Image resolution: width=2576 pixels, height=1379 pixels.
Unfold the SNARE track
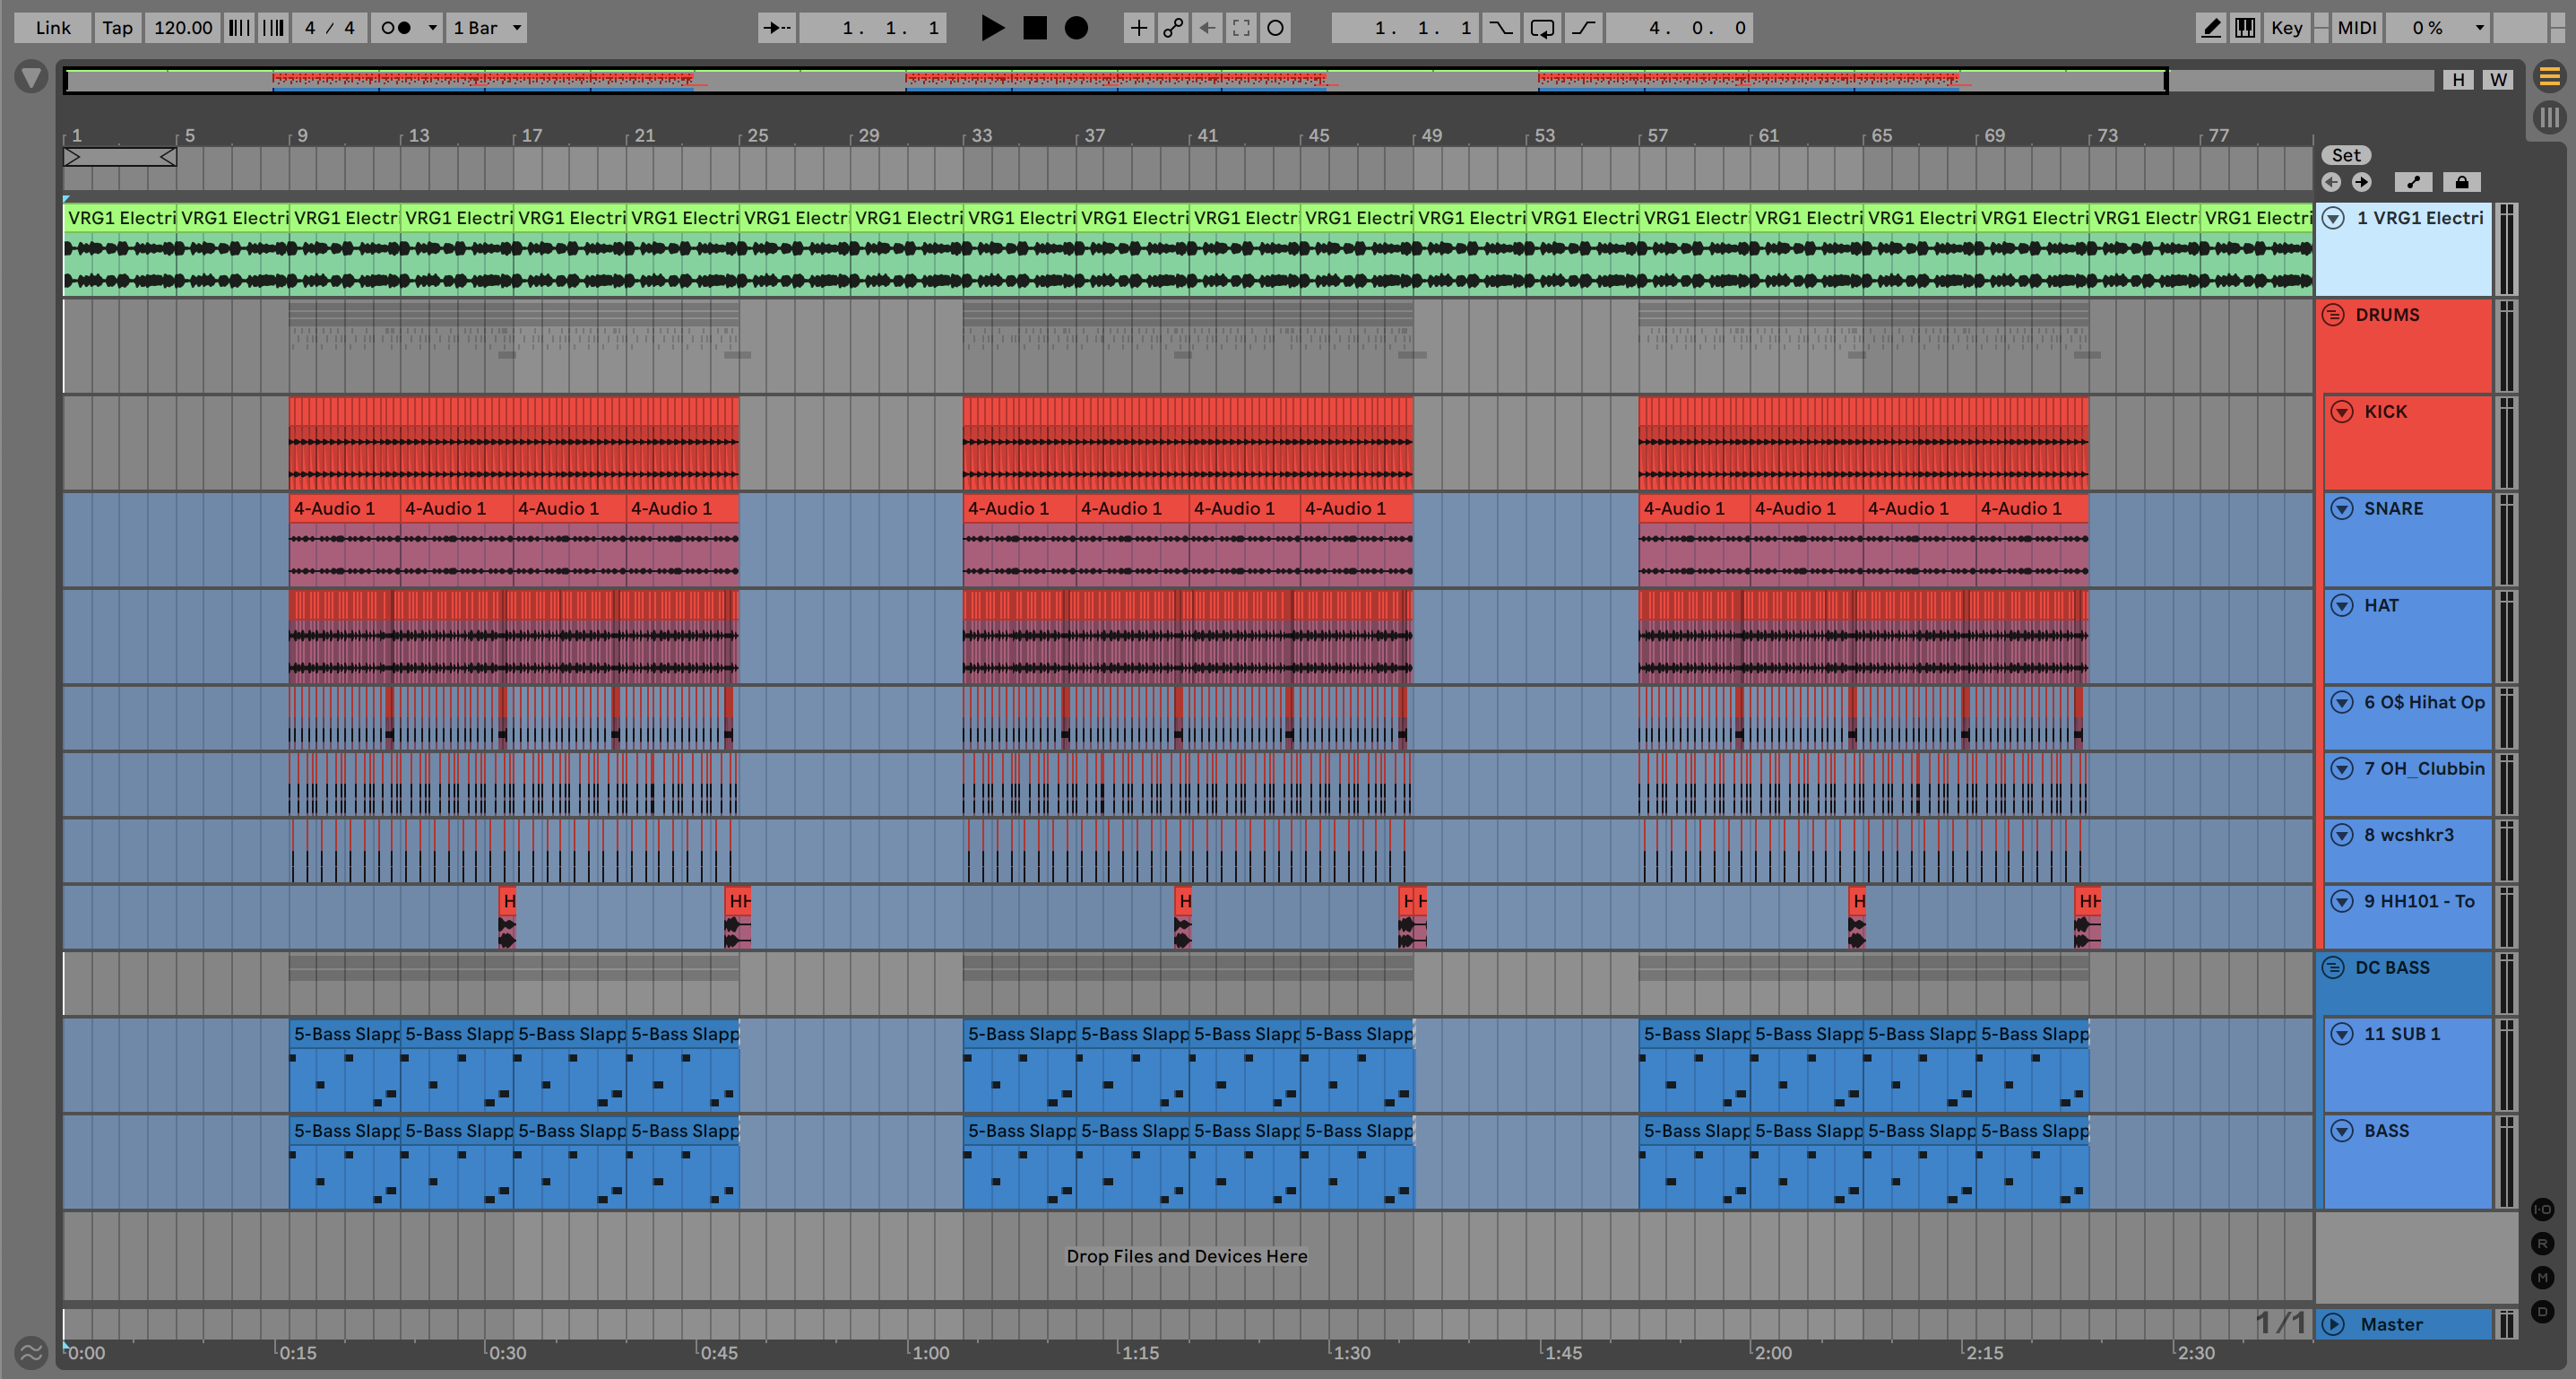pyautogui.click(x=2342, y=509)
